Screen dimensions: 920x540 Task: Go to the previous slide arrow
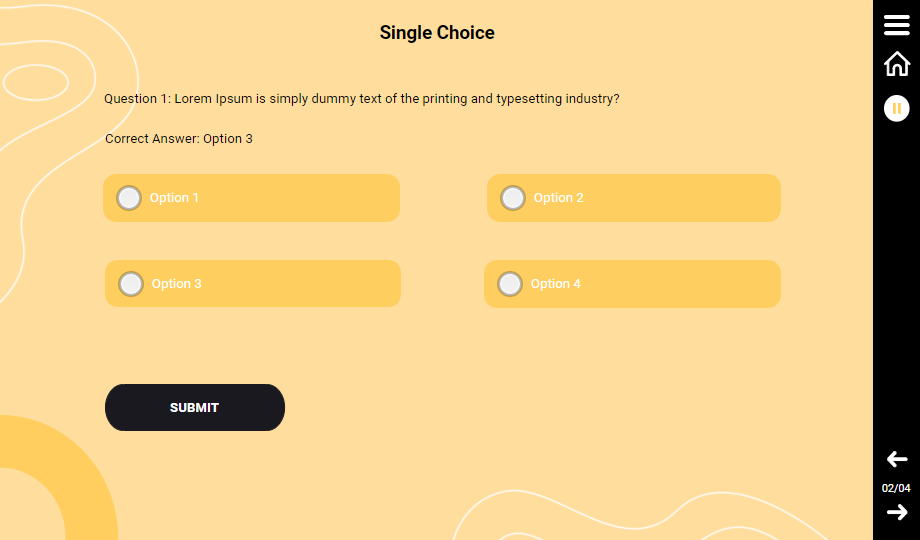(897, 460)
